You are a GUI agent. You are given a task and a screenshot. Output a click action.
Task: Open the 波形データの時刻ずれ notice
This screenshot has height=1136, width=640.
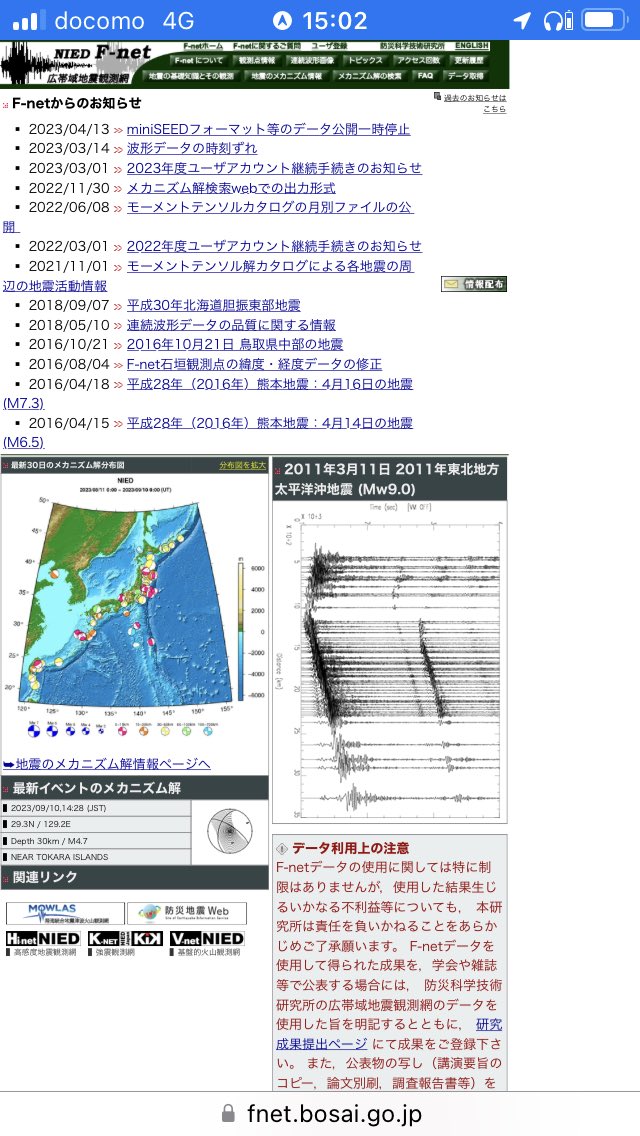192,149
